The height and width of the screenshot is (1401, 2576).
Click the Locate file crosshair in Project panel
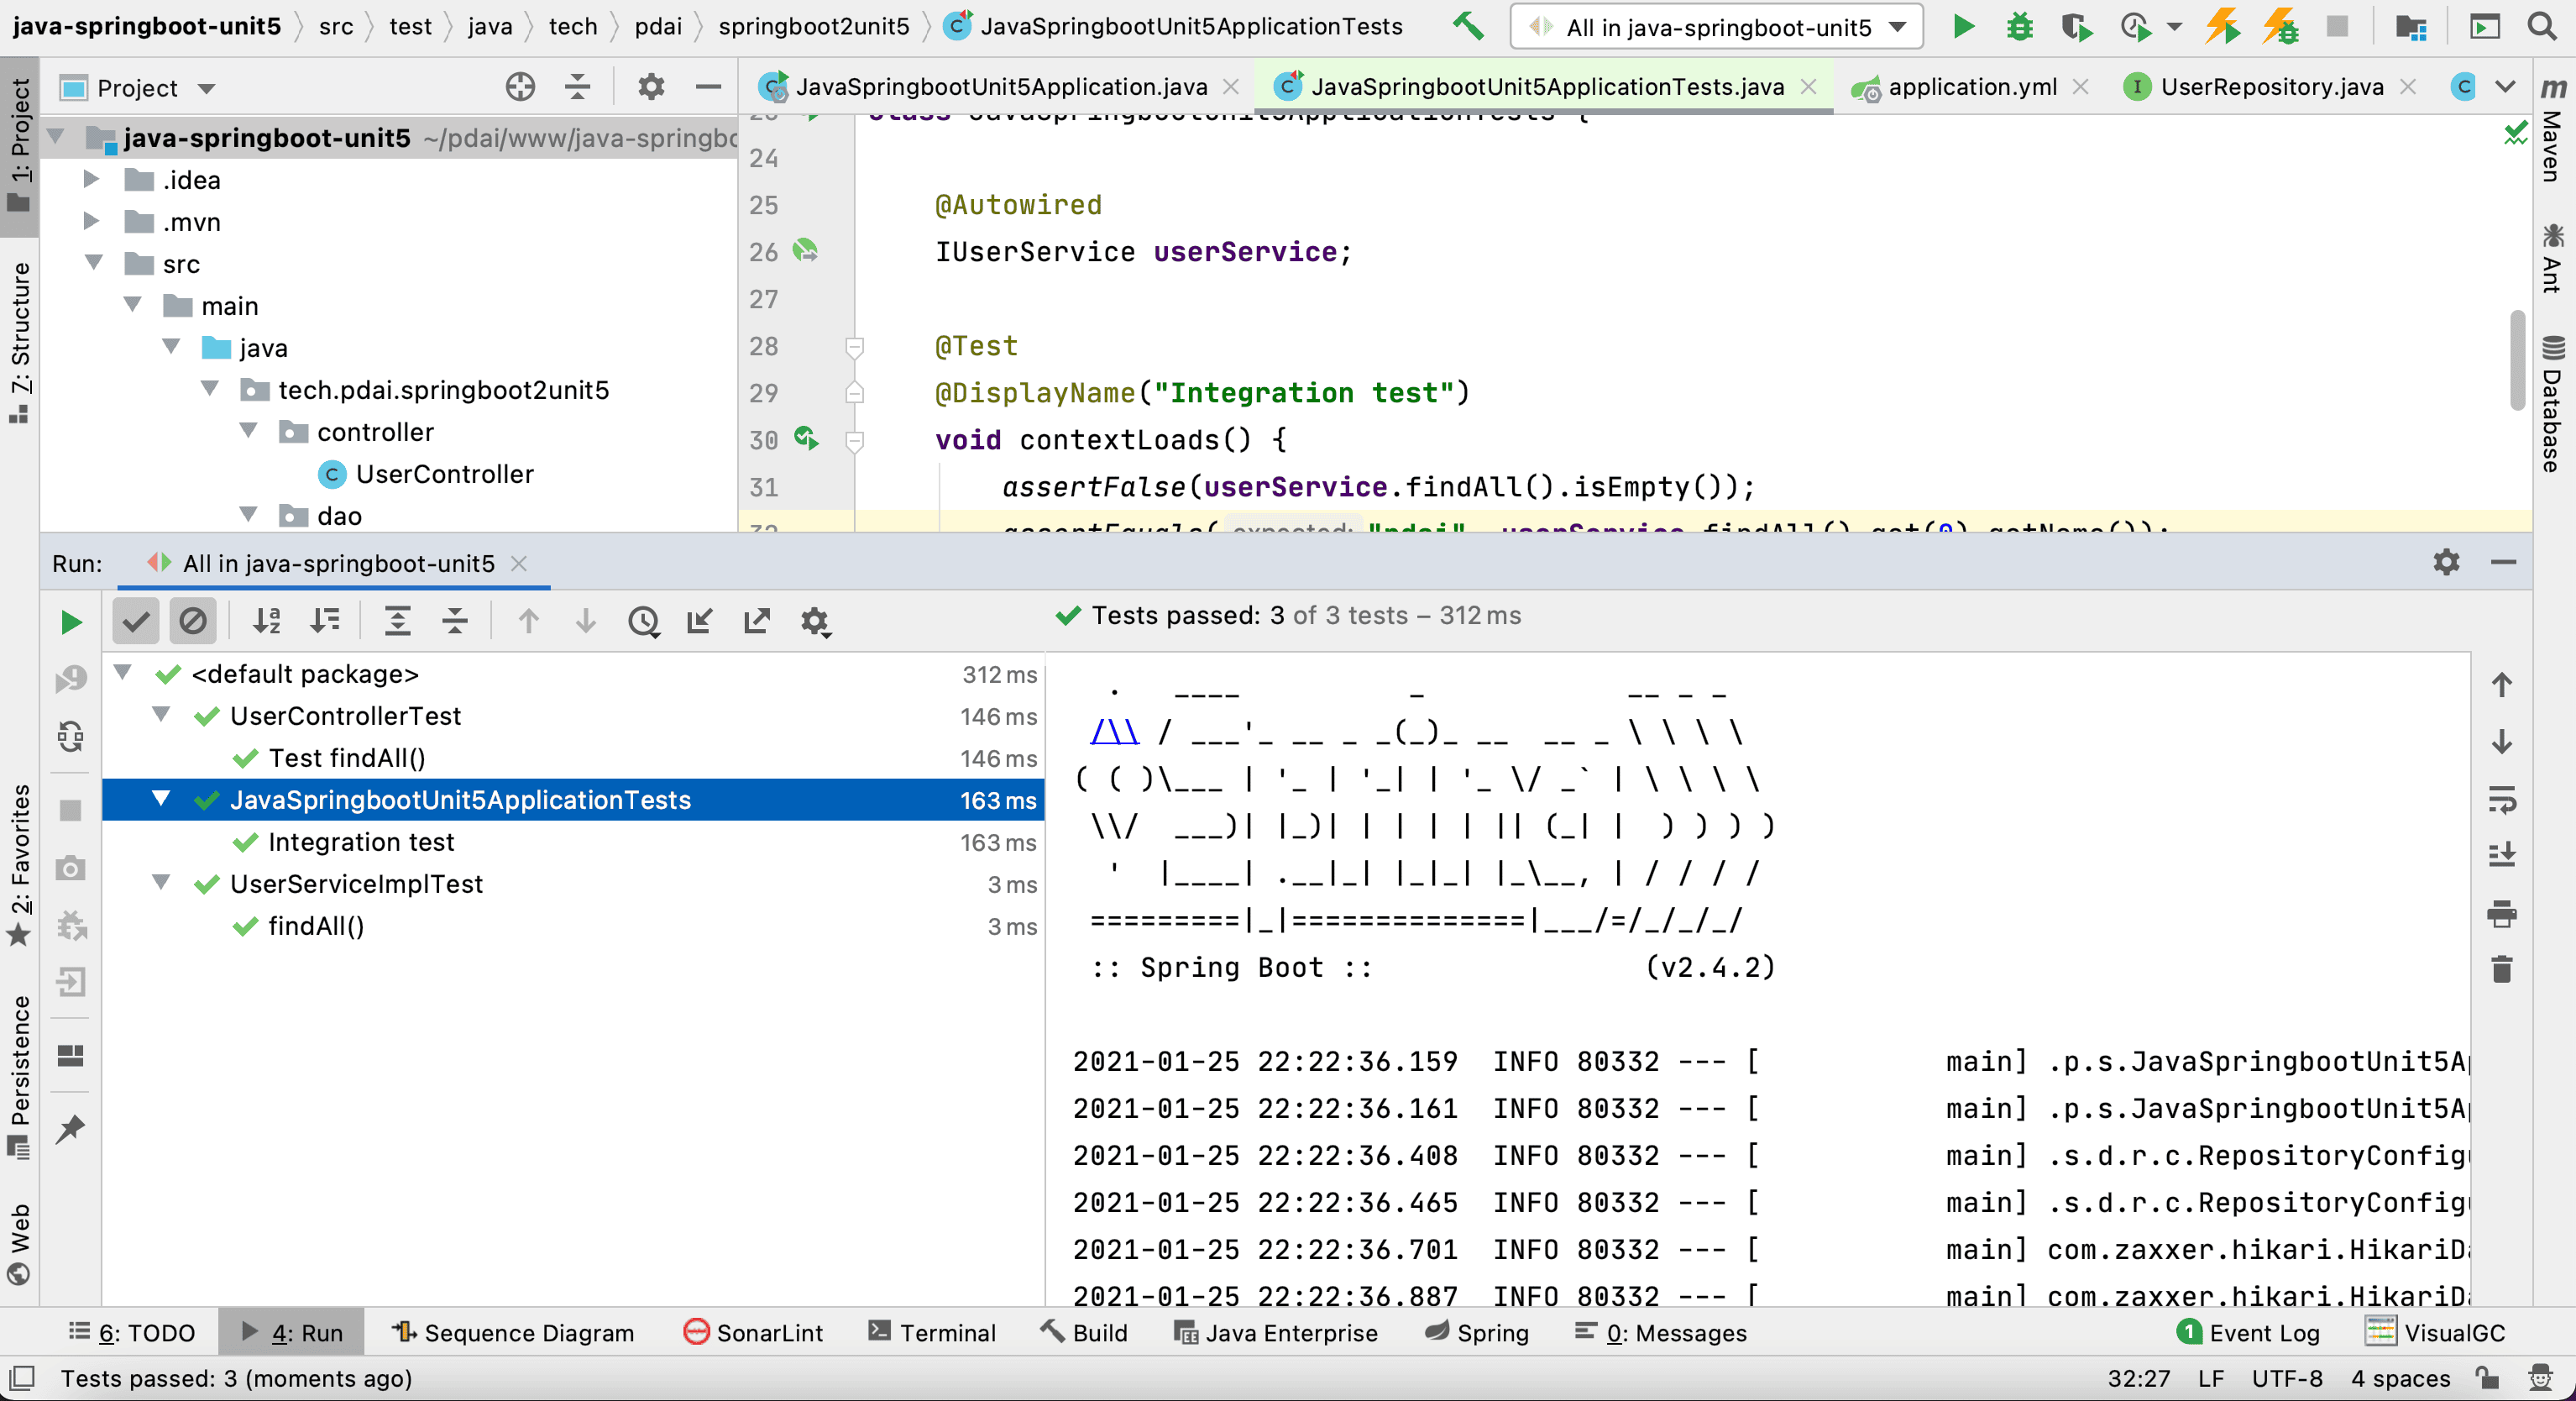point(520,88)
